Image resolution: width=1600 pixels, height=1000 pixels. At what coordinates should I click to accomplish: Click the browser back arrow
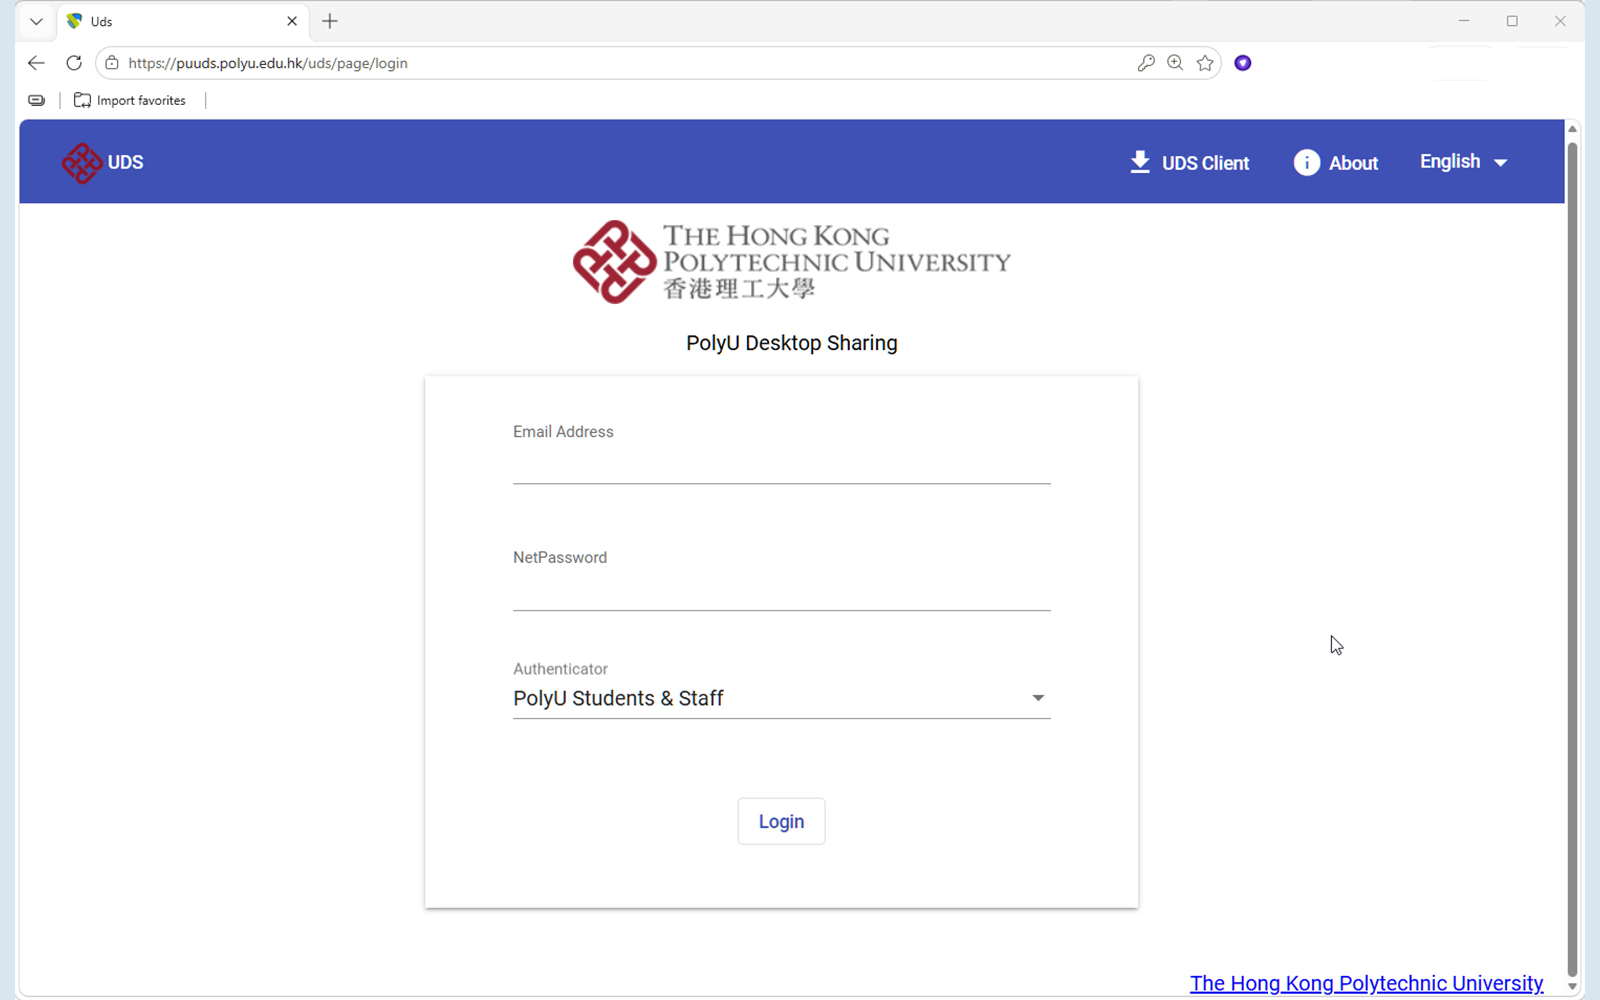click(x=36, y=63)
